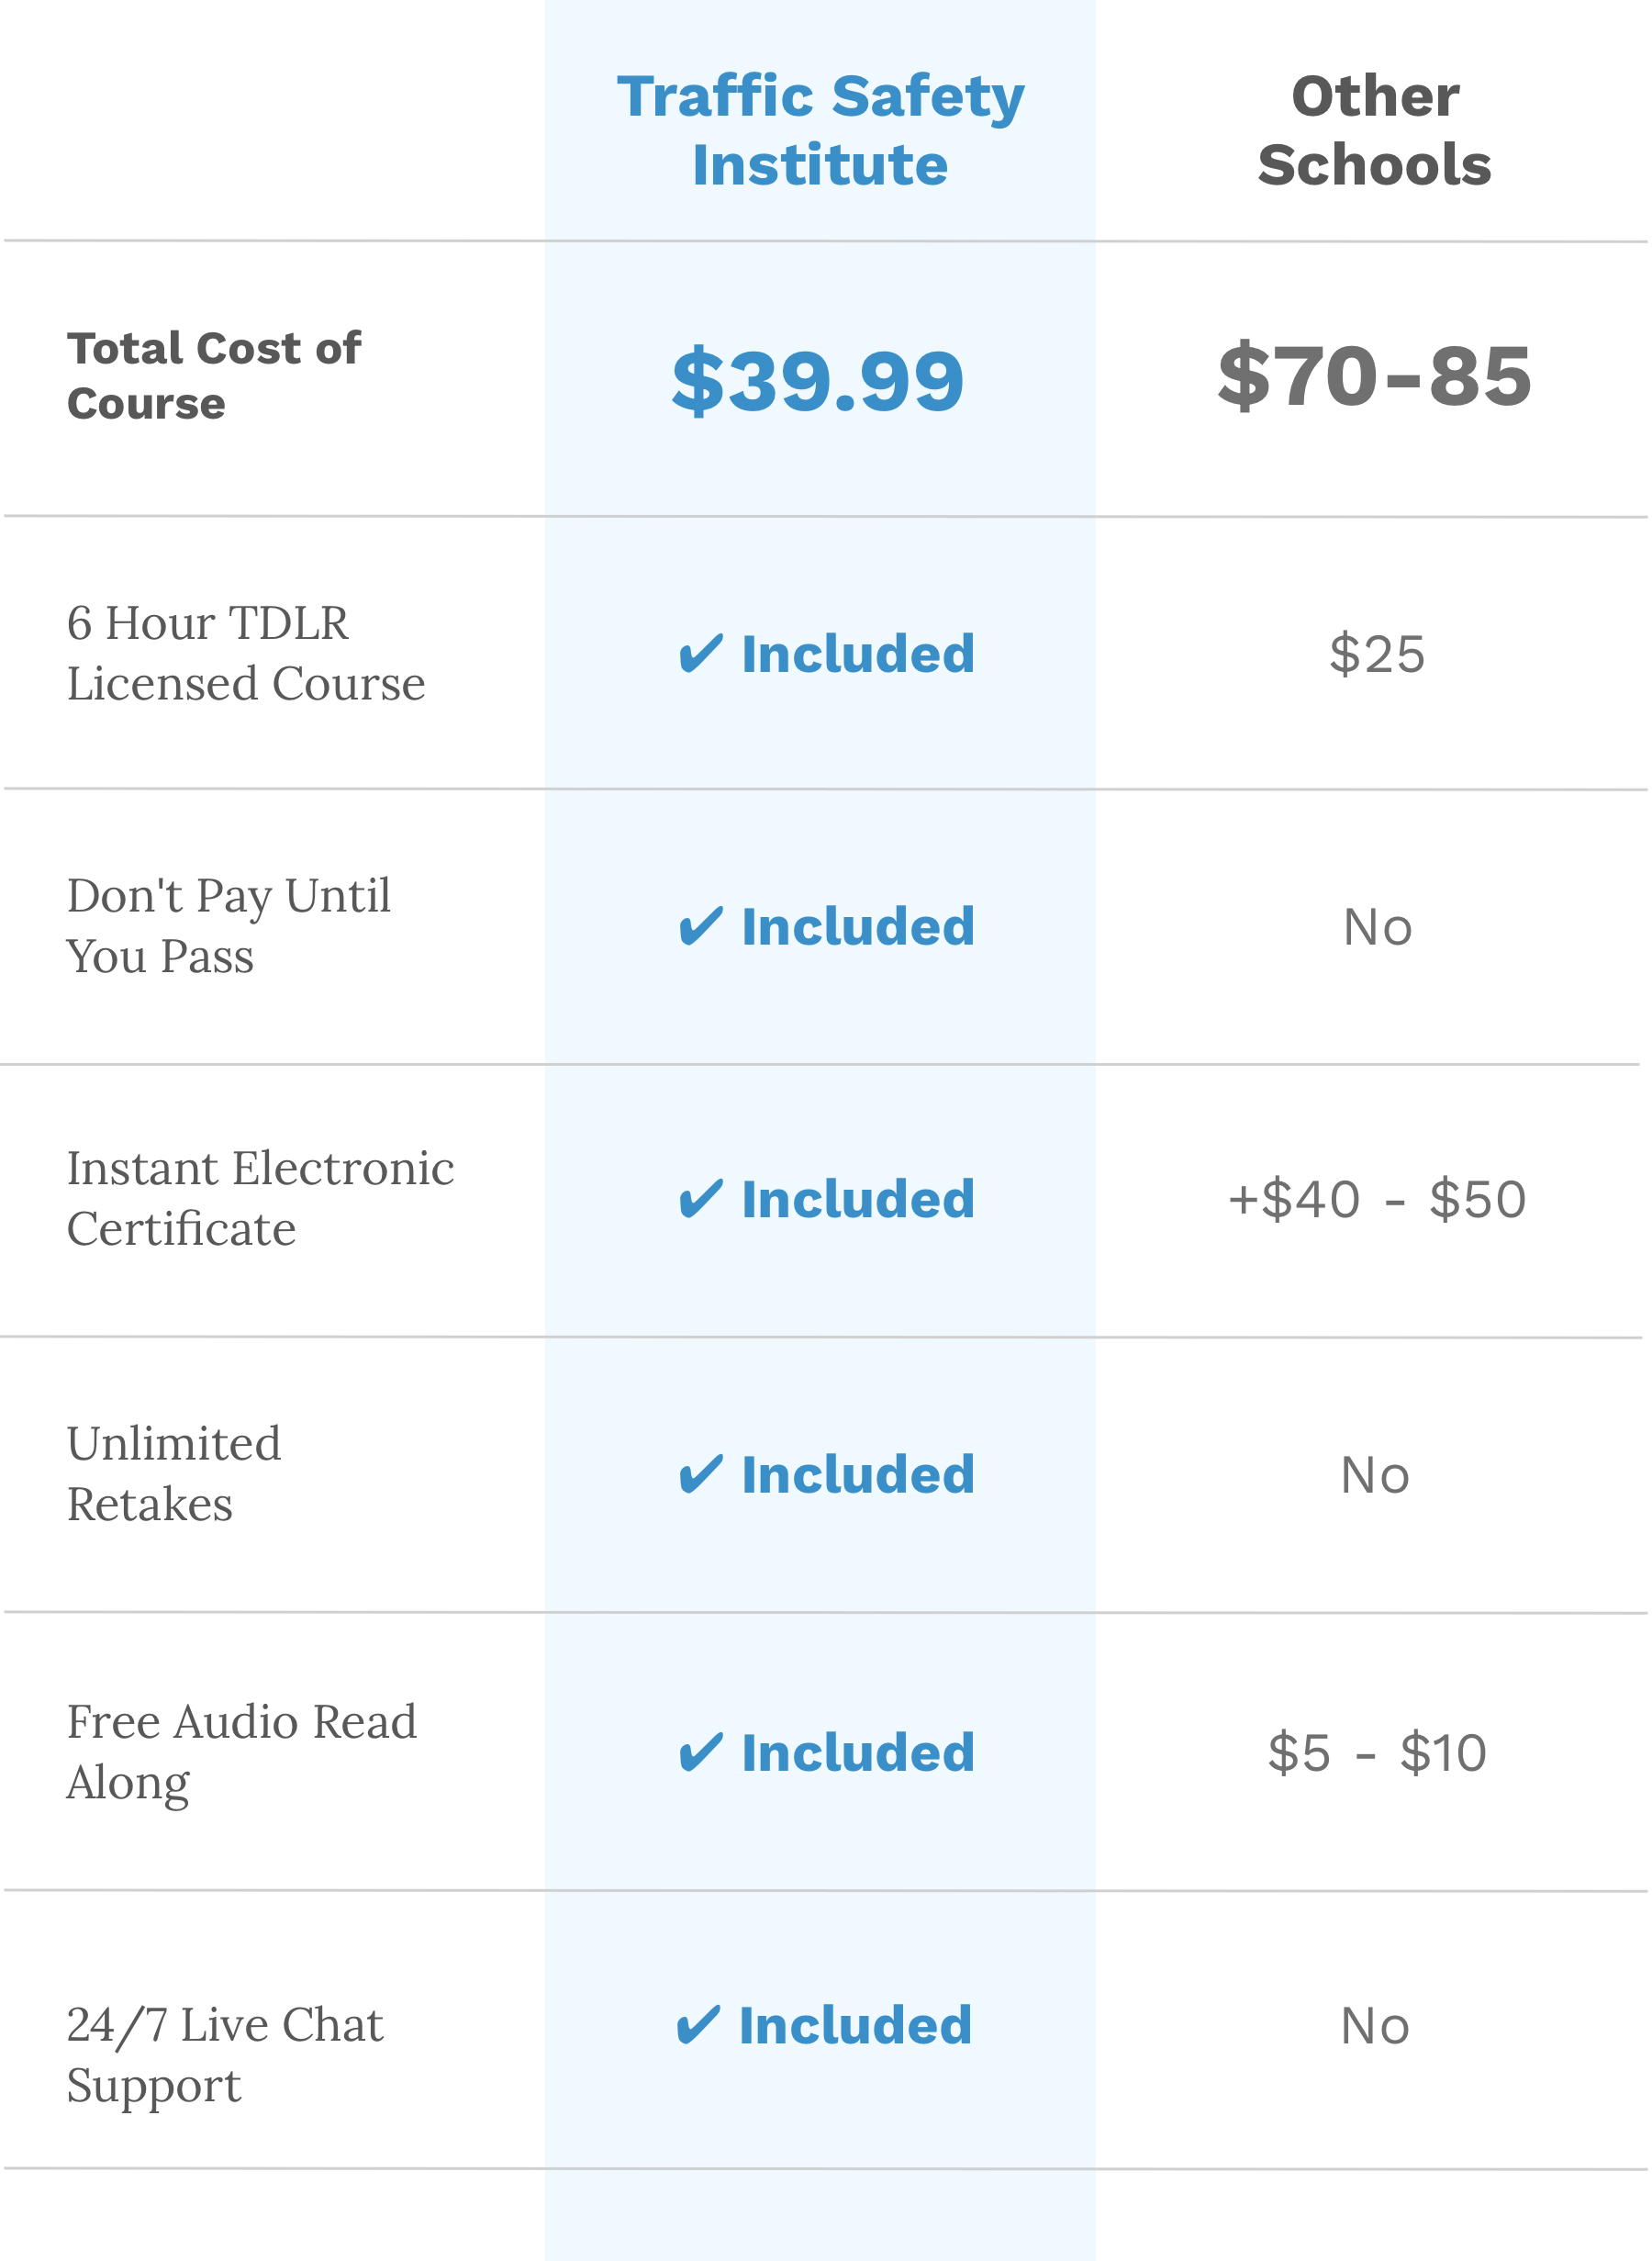Screen dimensions: 1652x2261
Task: Click the Unlimited Retakes checkmark icon
Action: pos(701,1475)
